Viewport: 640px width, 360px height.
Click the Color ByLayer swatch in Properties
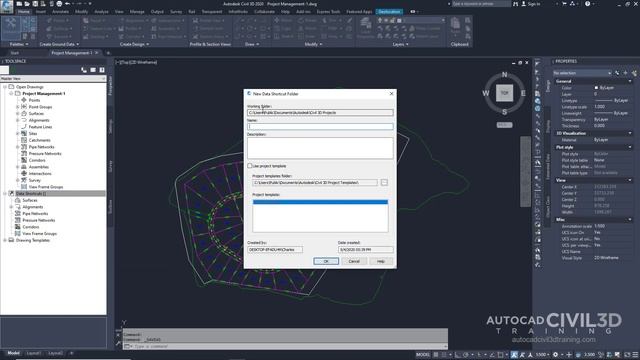[x=596, y=88]
